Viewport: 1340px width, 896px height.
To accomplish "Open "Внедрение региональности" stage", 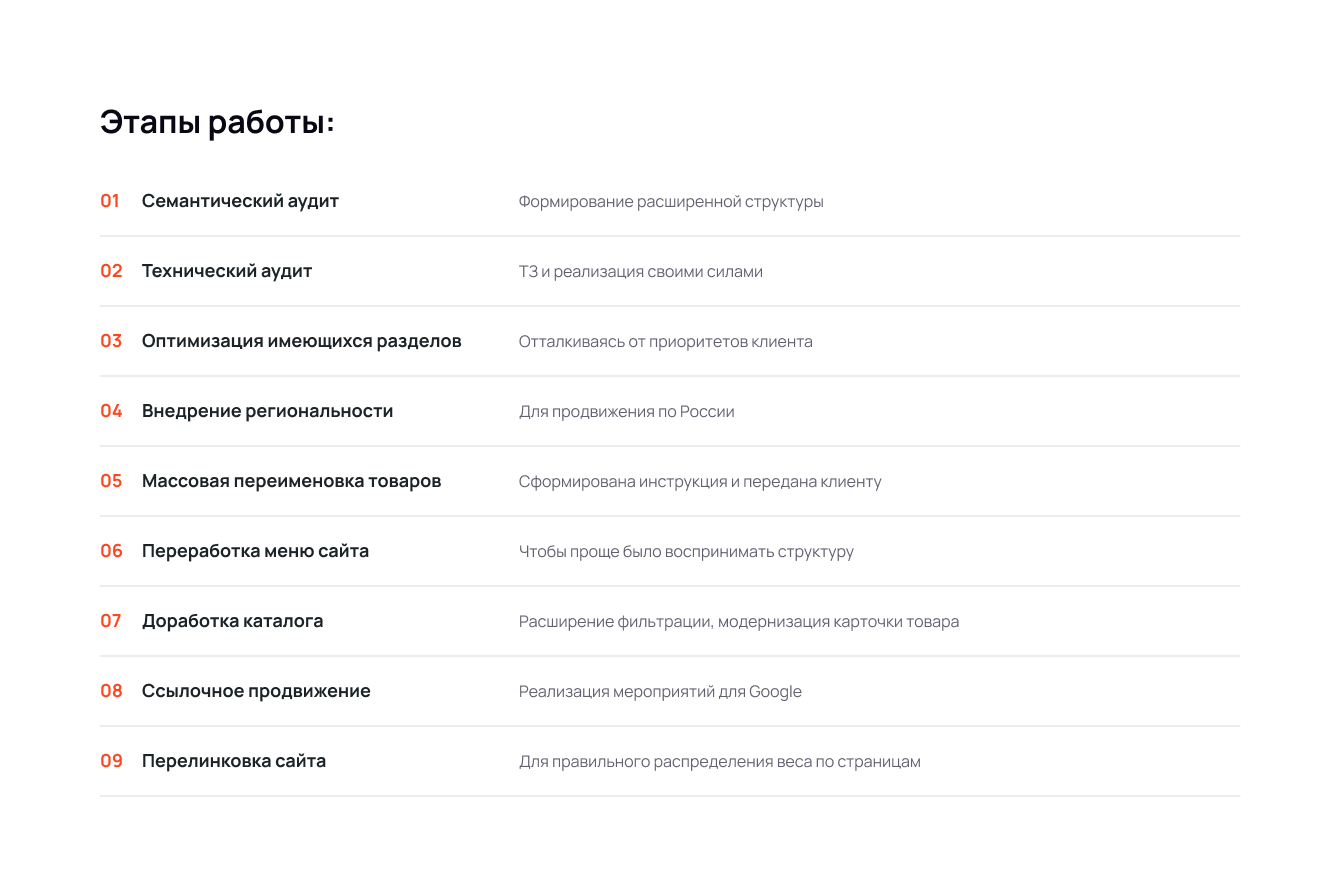I will click(x=267, y=411).
